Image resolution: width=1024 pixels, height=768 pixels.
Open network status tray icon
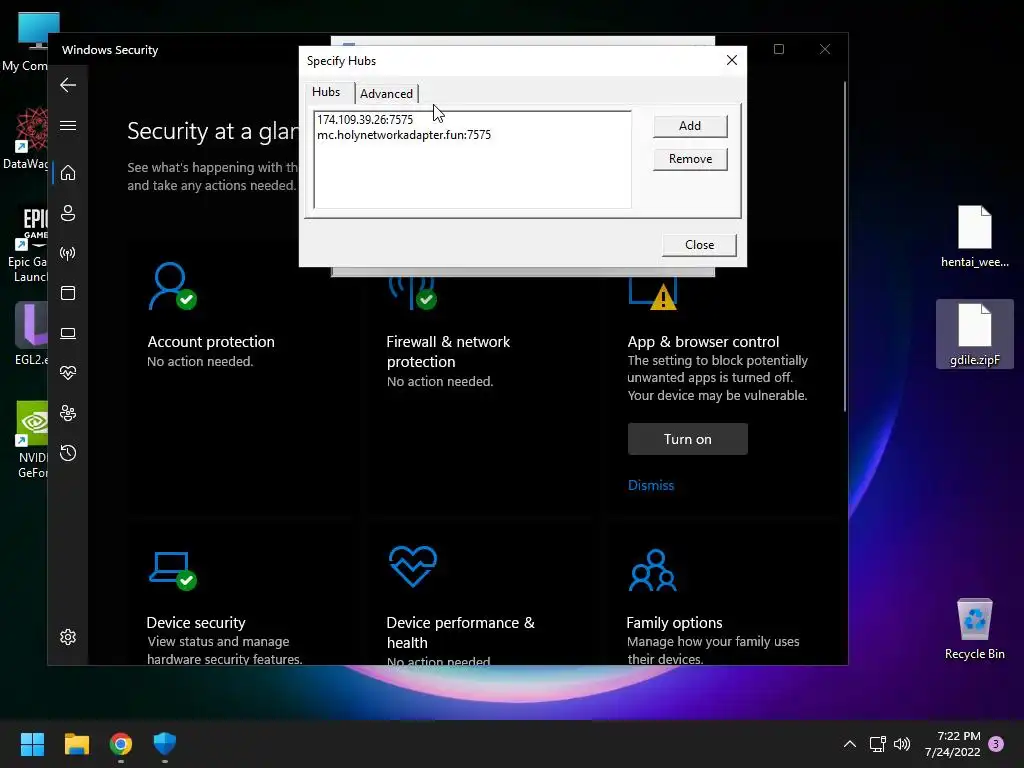[x=877, y=744]
